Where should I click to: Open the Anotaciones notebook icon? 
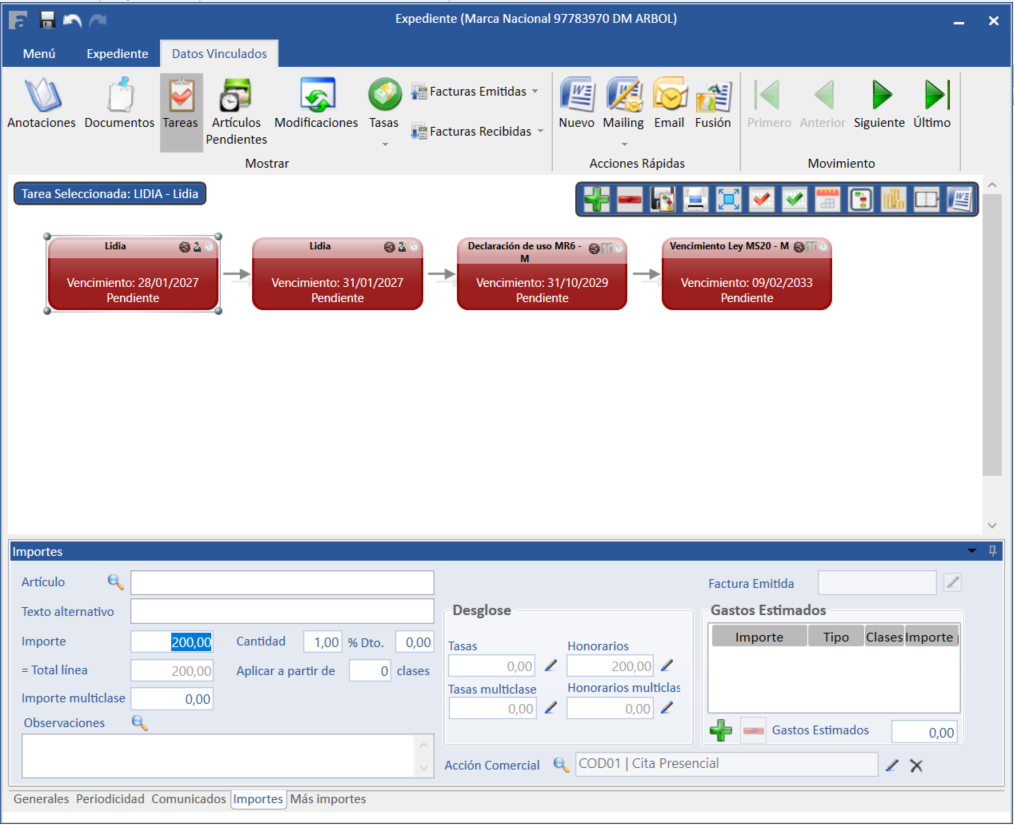[x=41, y=96]
